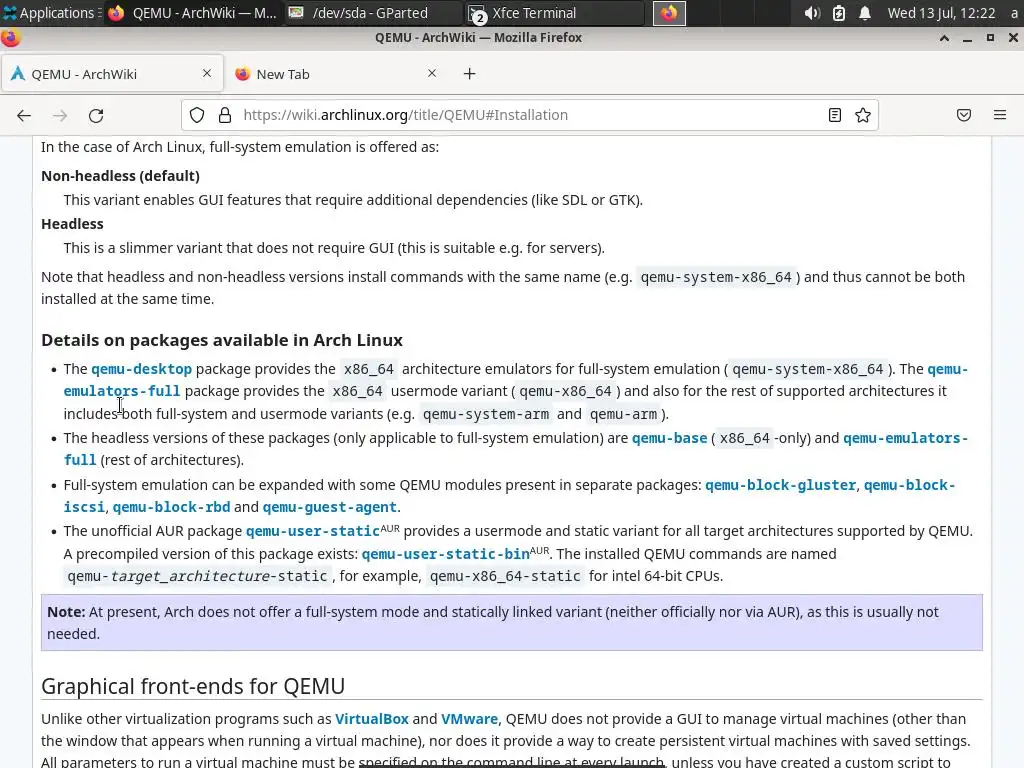Toggle reader view icon

click(x=835, y=116)
